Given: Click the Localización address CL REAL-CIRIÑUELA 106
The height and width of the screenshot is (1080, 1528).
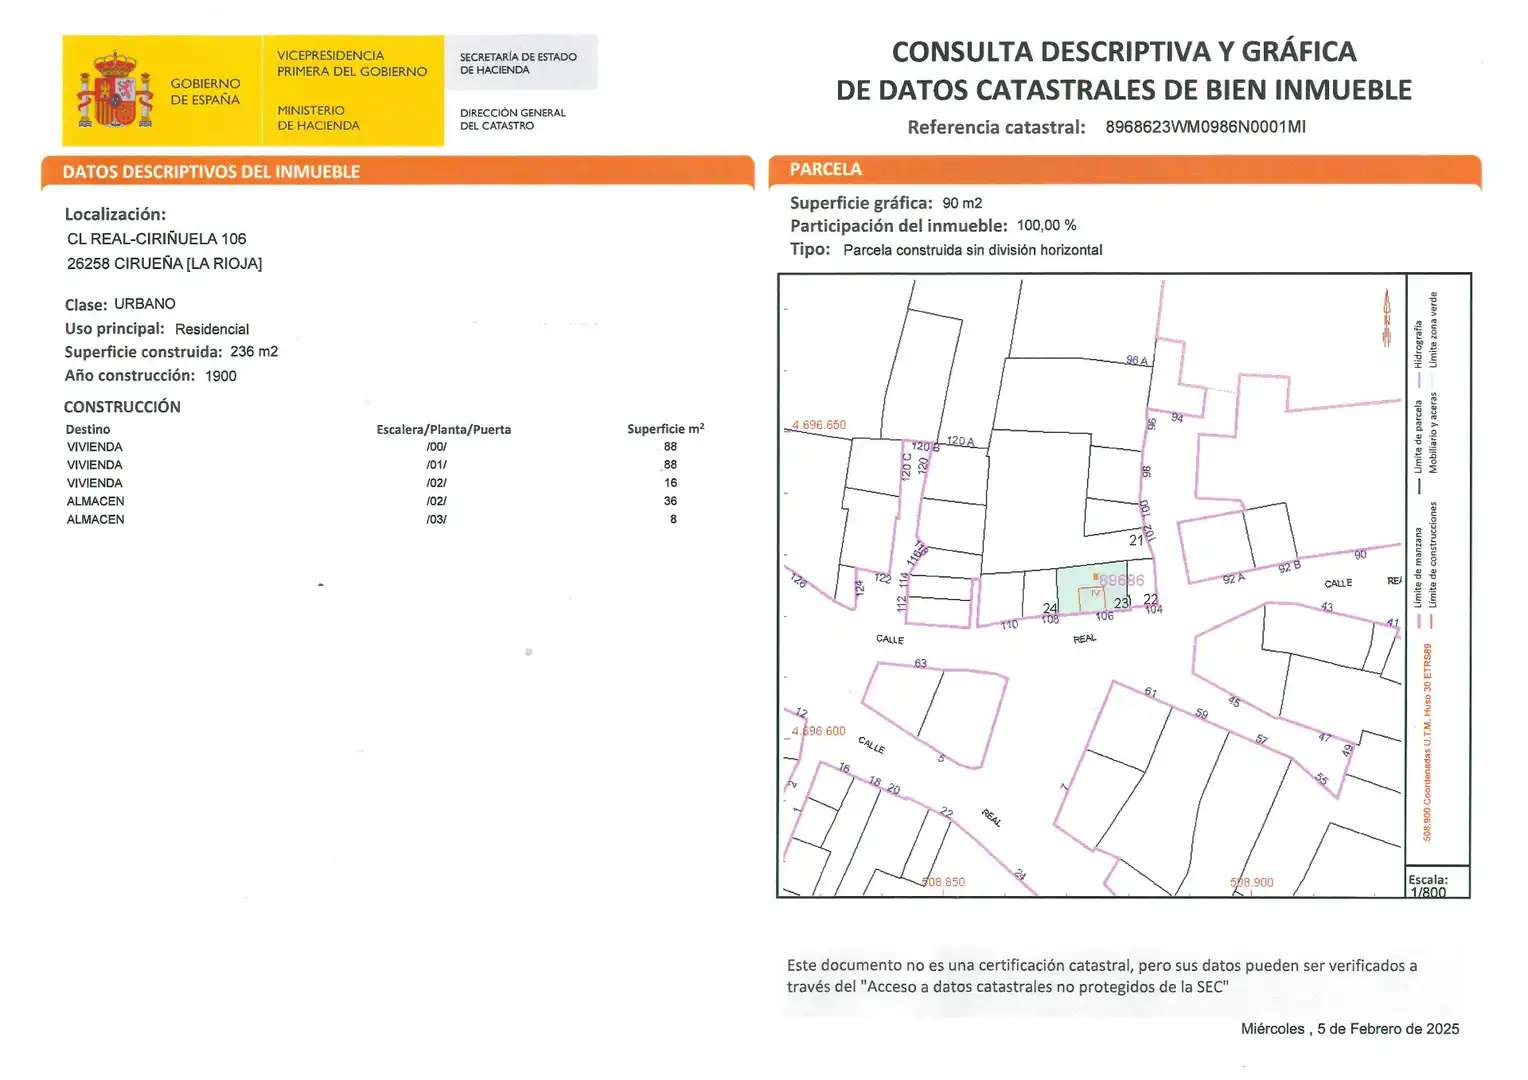Looking at the screenshot, I should pyautogui.click(x=156, y=239).
